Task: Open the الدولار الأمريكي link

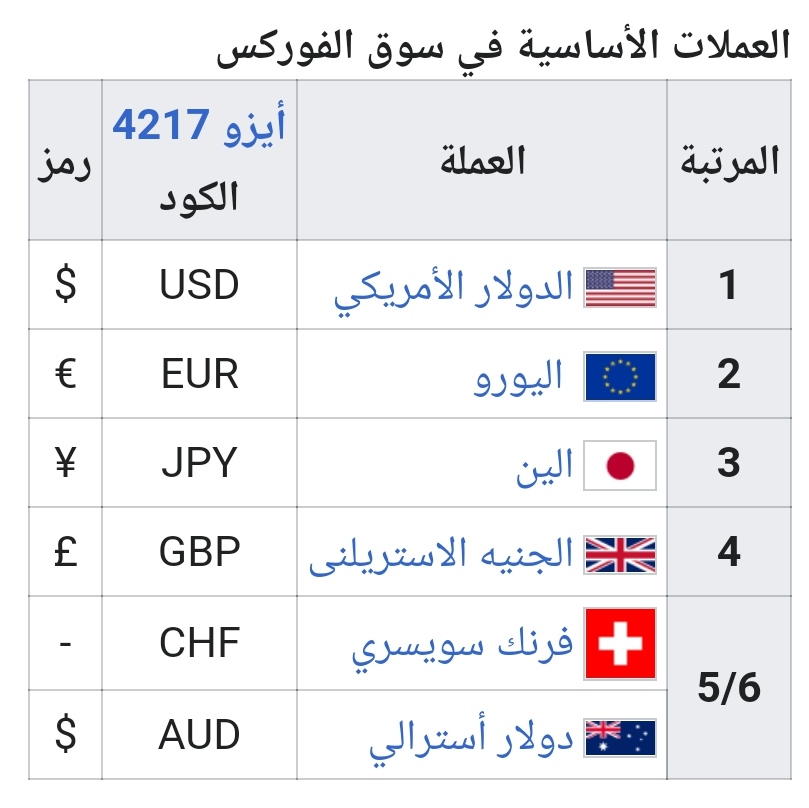Action: click(x=454, y=288)
